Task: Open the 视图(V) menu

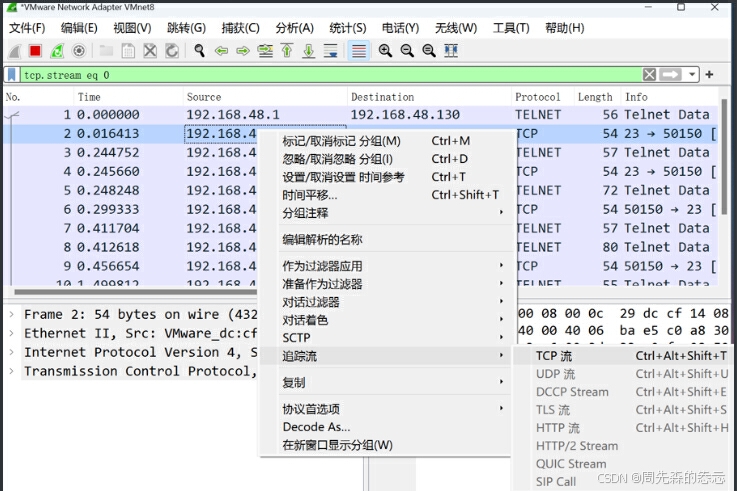Action: coord(132,28)
